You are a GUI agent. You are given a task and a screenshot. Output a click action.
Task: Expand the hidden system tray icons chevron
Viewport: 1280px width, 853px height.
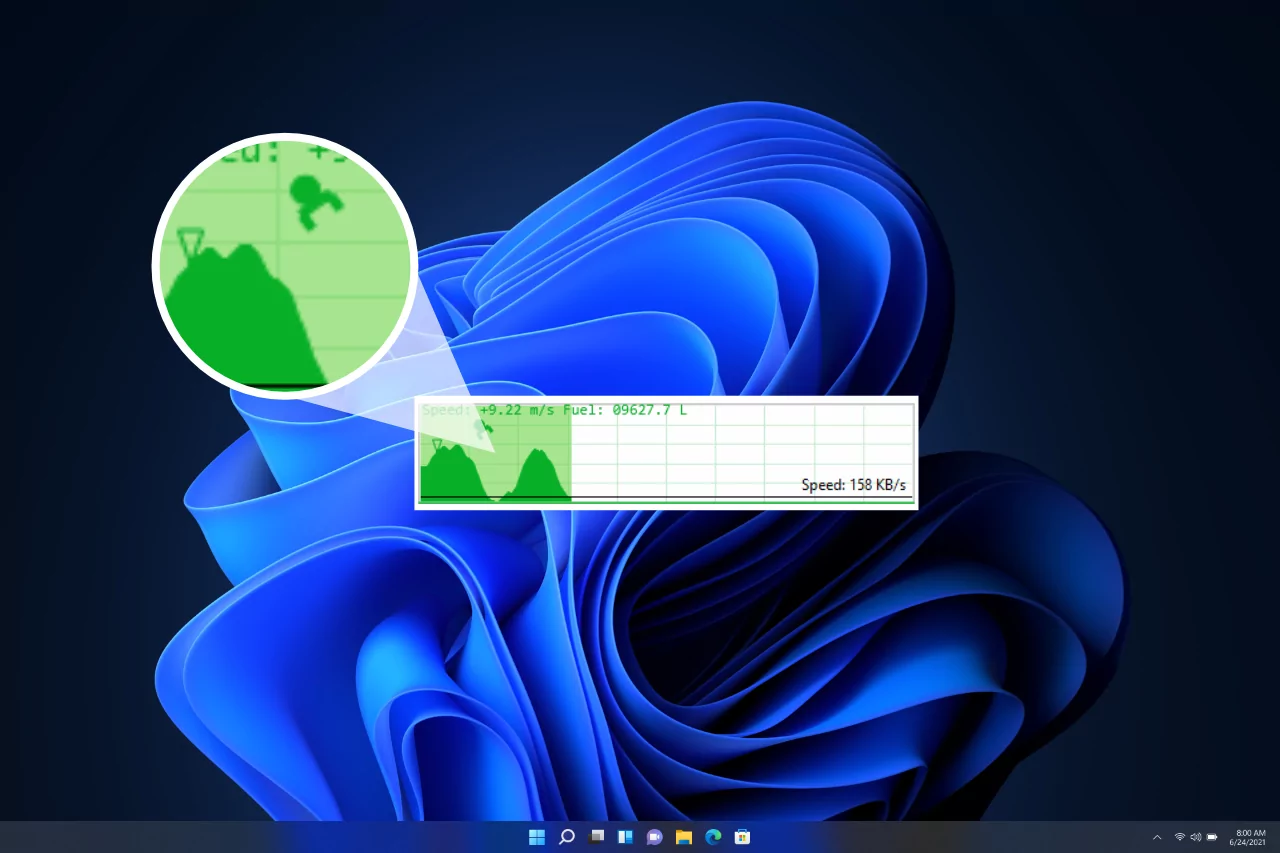click(x=1157, y=836)
